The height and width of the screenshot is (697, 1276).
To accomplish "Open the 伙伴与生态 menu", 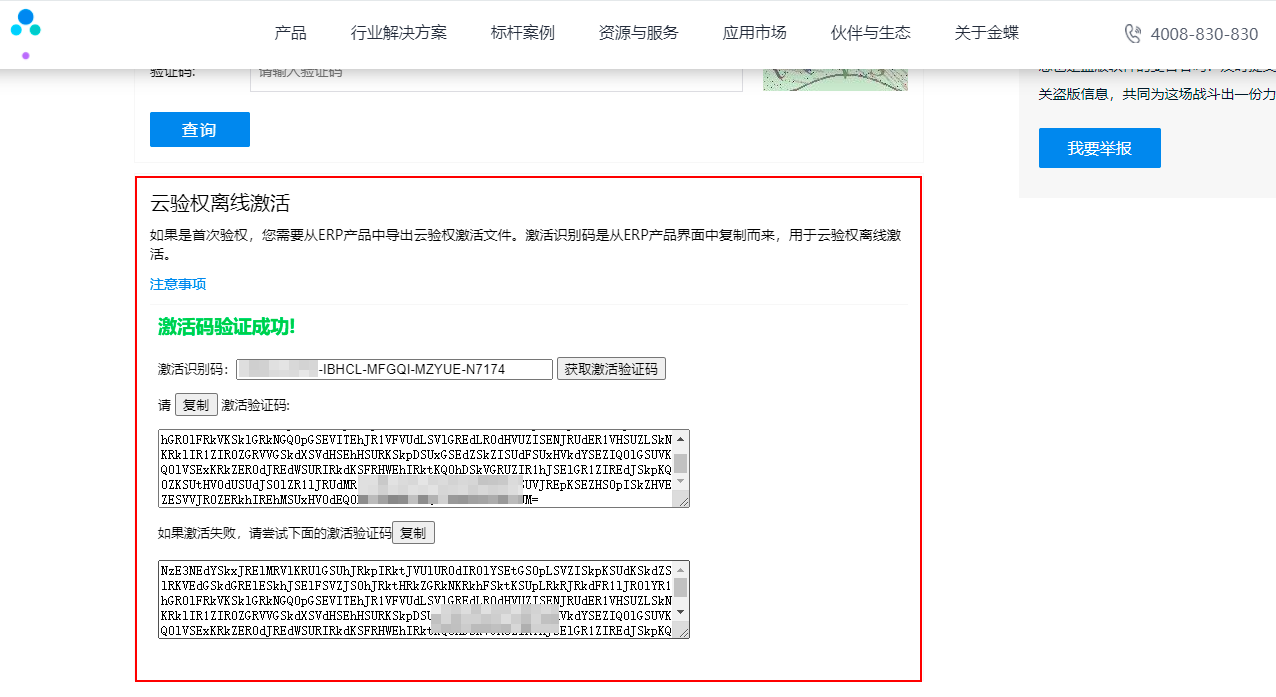I will (871, 33).
